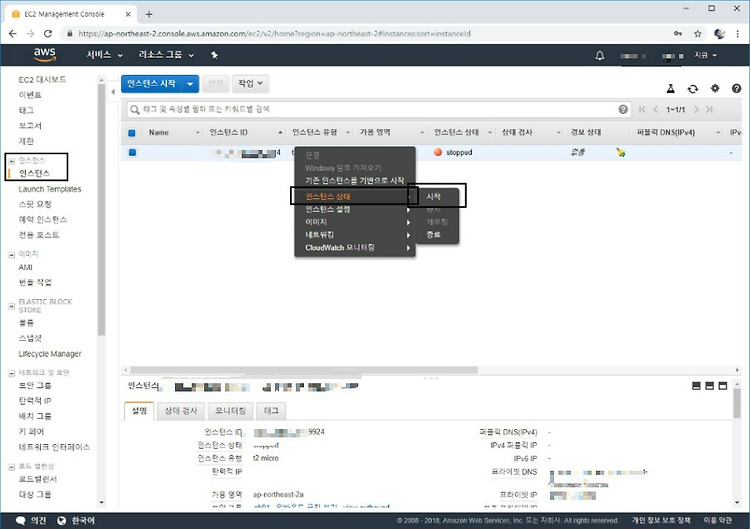
Task: Open the launch instance split arrow
Action: point(190,84)
